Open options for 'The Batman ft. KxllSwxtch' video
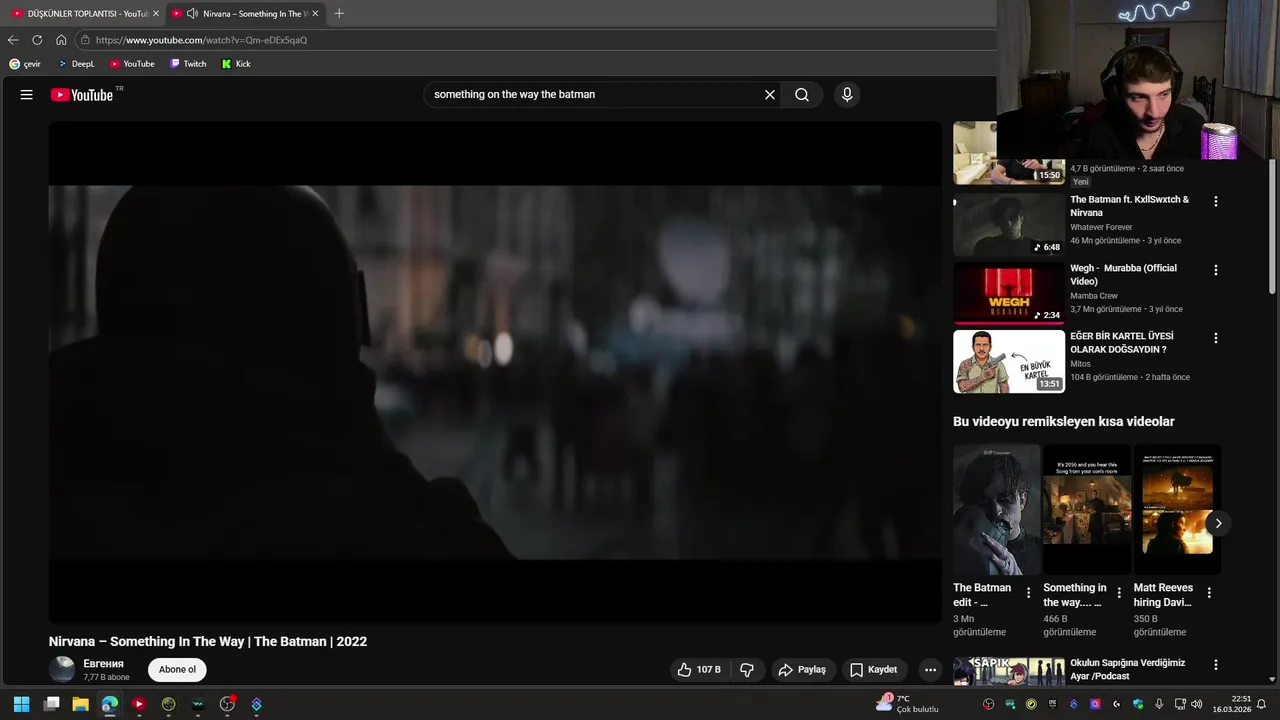The height and width of the screenshot is (720, 1280). (x=1216, y=201)
